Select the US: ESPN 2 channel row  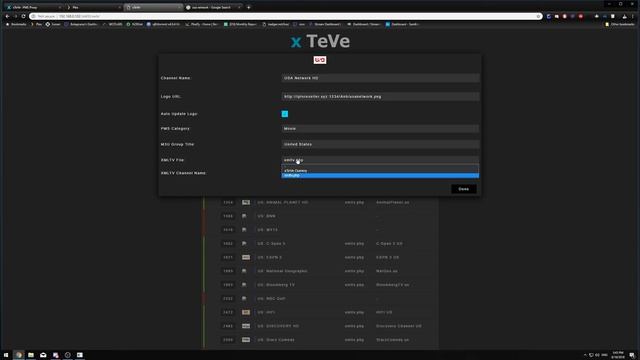pyautogui.click(x=321, y=258)
